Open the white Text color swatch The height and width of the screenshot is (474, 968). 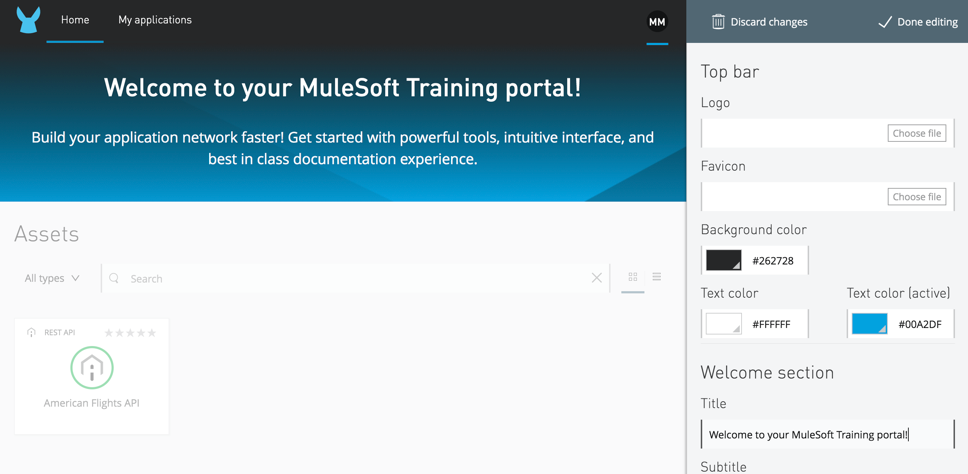pos(724,323)
